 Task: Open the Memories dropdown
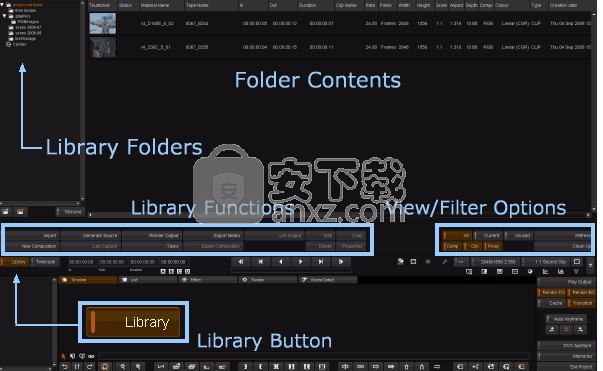[566, 356]
